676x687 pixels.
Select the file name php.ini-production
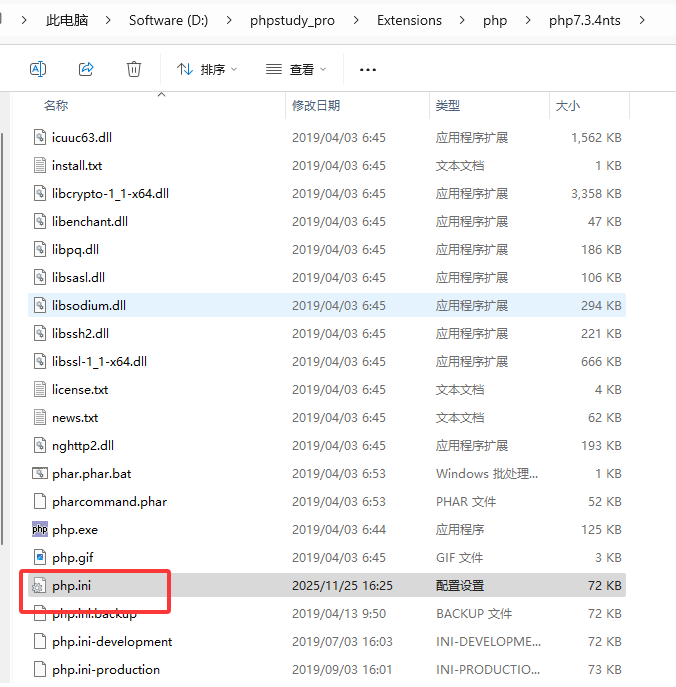pyautogui.click(x=106, y=670)
